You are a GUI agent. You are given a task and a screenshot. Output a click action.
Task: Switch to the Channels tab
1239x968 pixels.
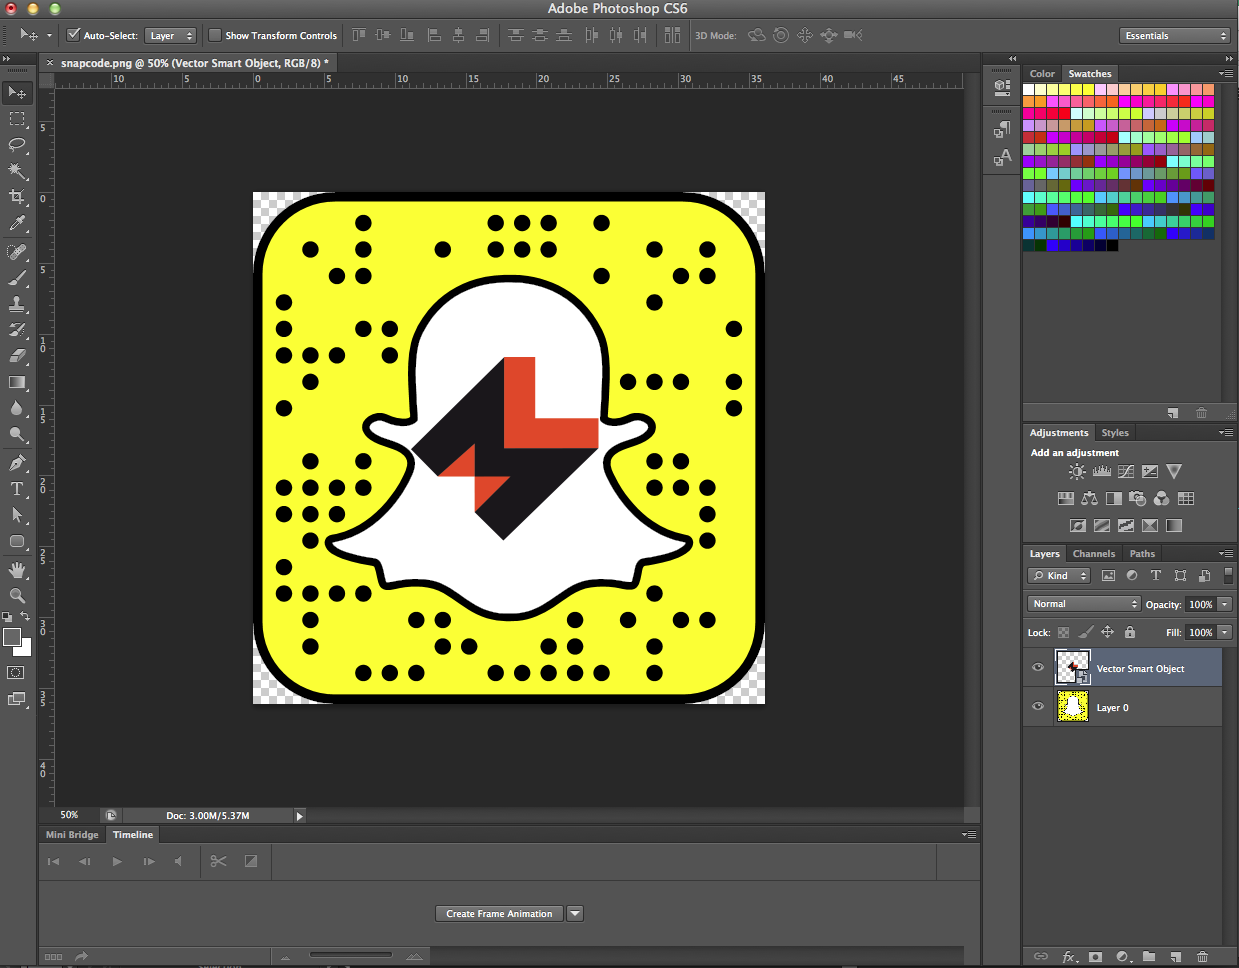1093,553
